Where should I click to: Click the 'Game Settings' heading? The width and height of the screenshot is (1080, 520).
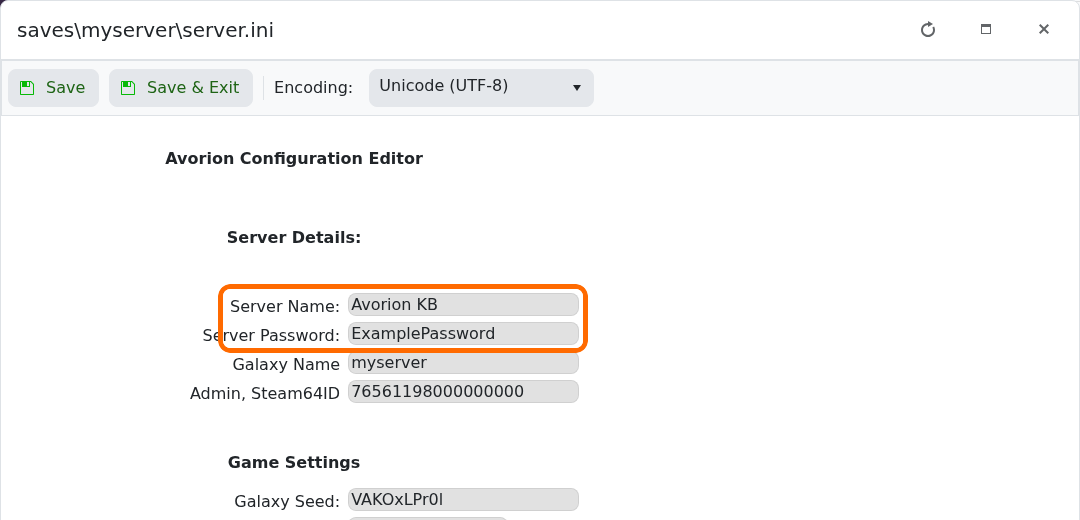click(294, 462)
